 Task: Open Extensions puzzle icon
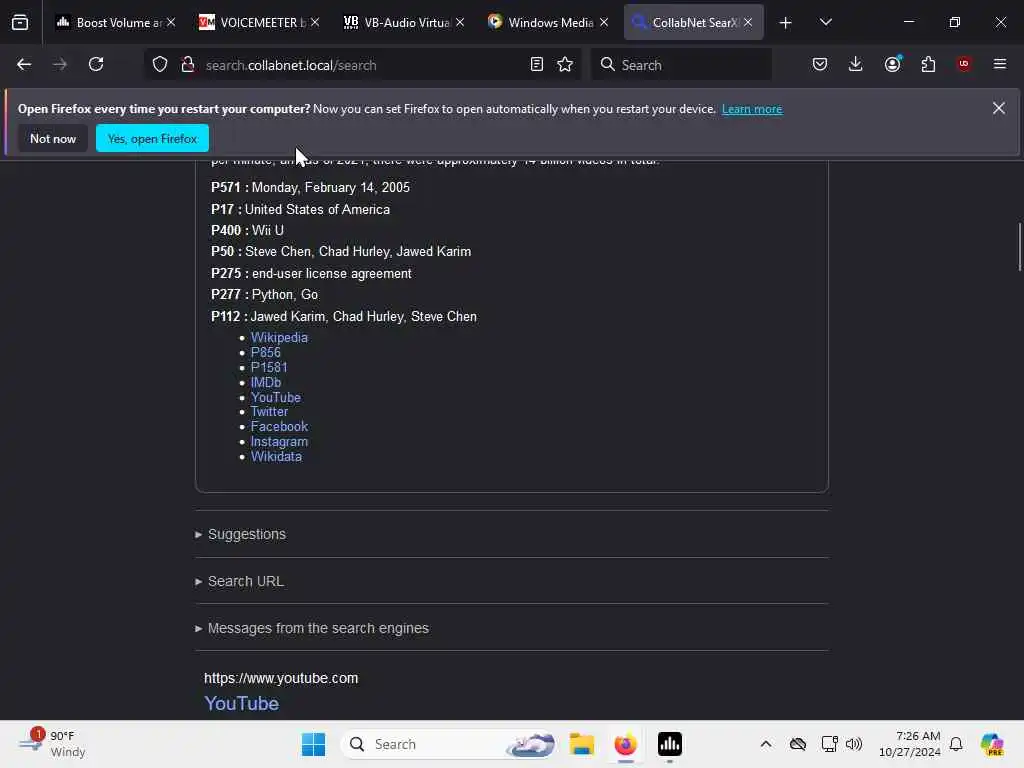[928, 64]
